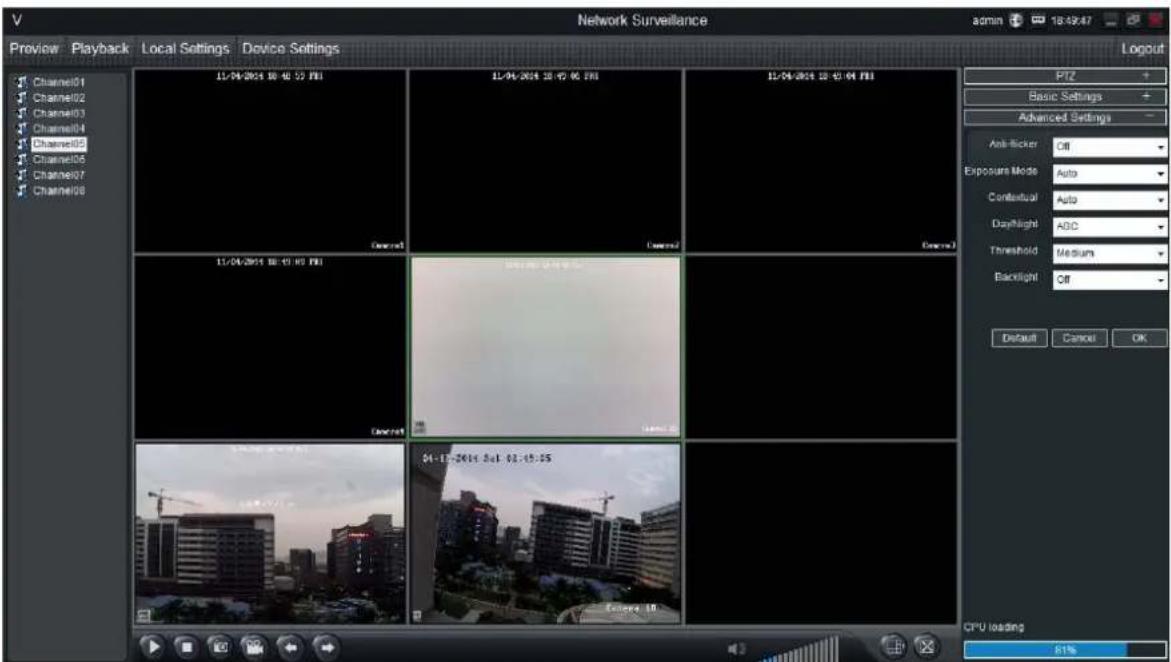Select Camera1 video pane
This screenshot has width=1171, height=662.
tap(270, 161)
